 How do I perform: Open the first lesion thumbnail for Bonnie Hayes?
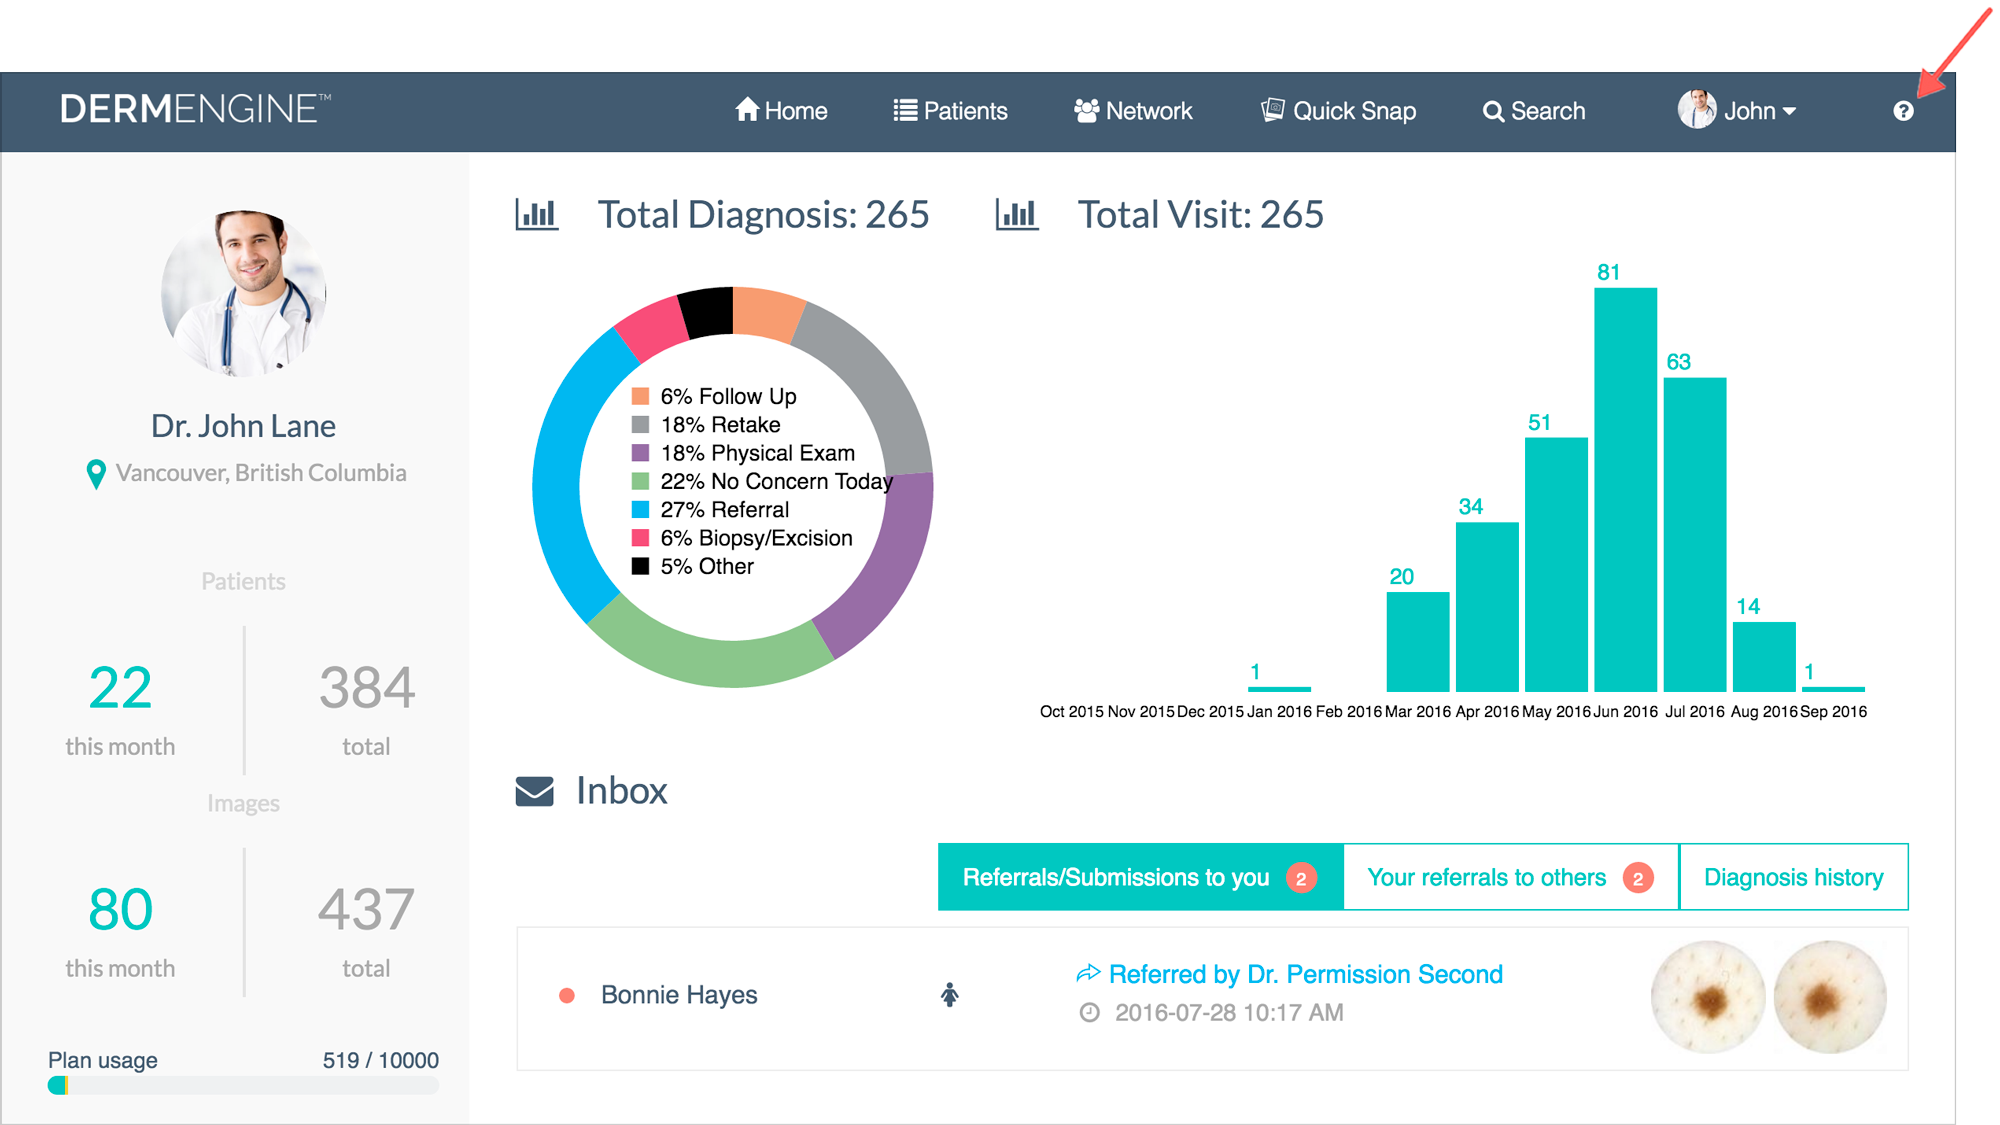click(1707, 997)
